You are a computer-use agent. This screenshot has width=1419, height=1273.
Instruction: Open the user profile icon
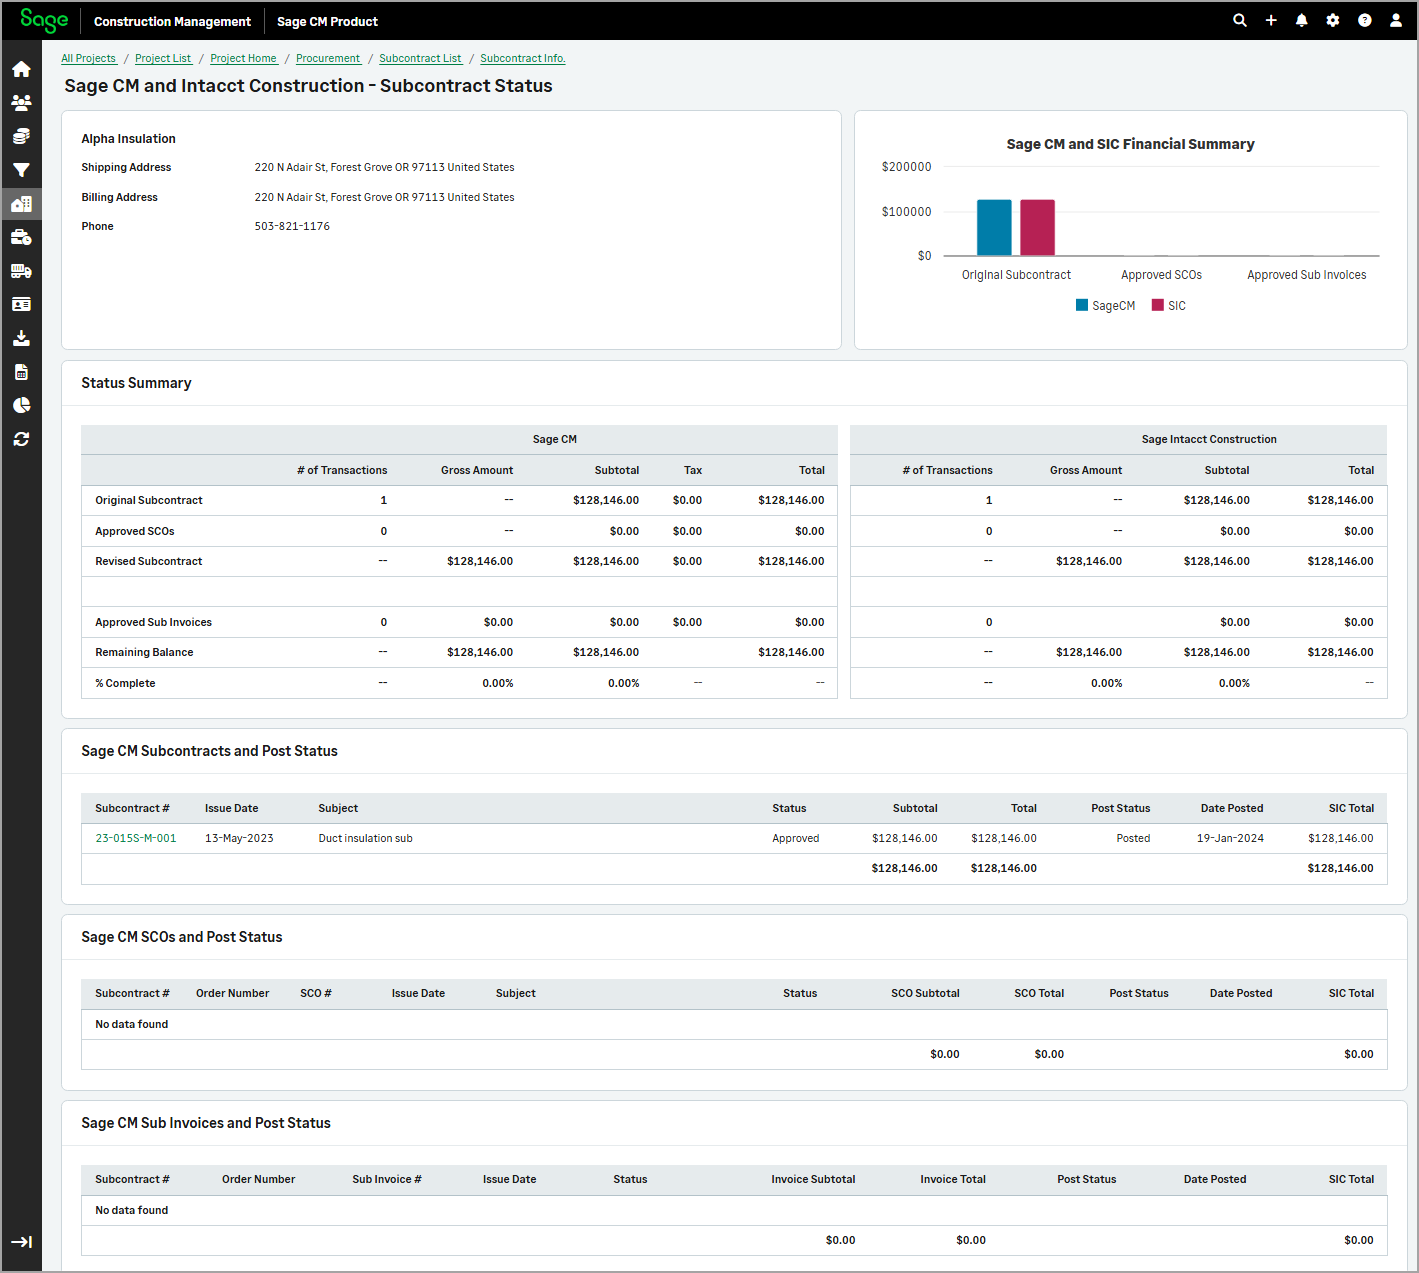click(x=1396, y=20)
